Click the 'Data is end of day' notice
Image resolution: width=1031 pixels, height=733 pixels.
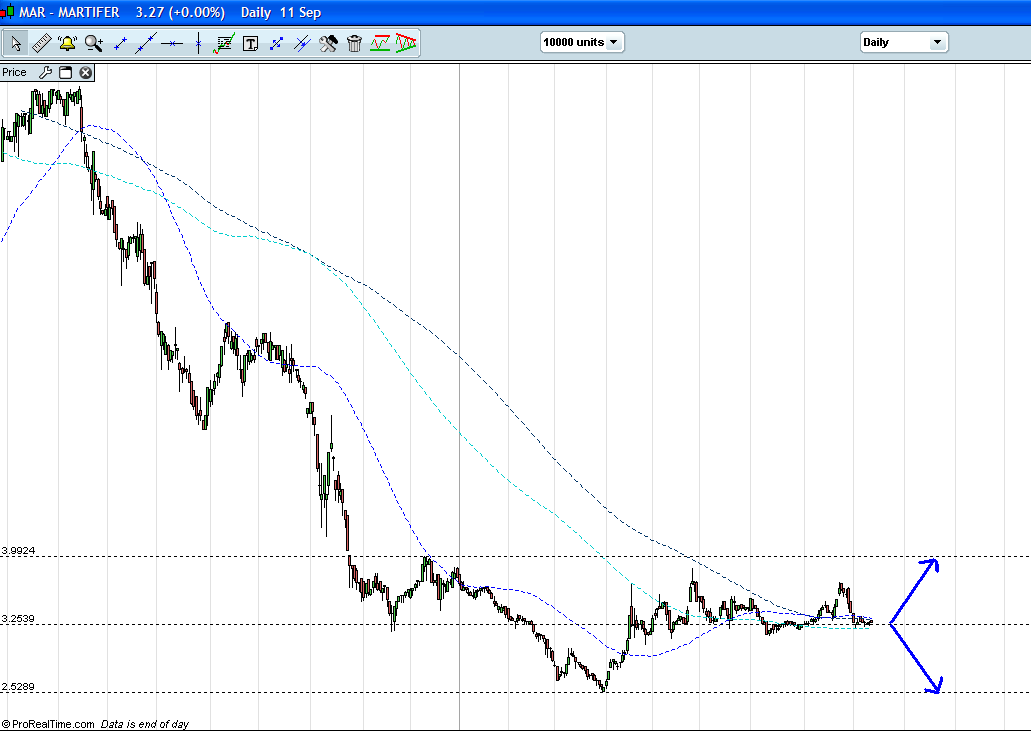(145, 724)
